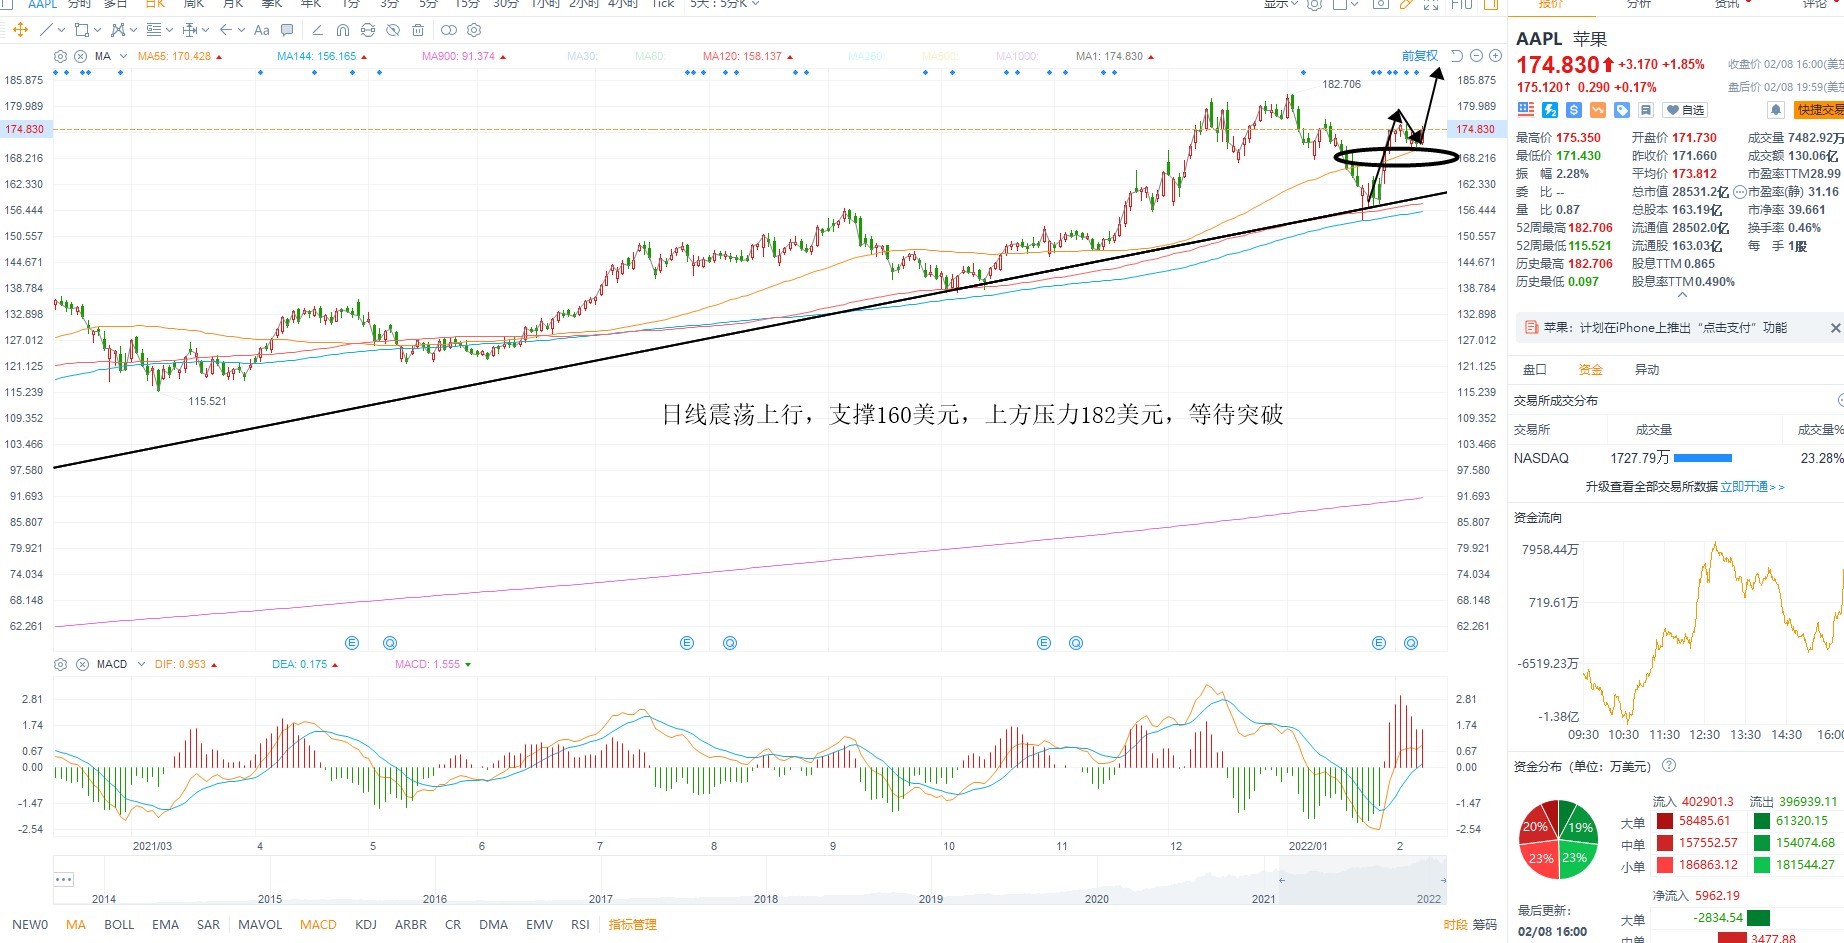Expand the arrow tool dropdown
Viewport: 1844px width, 943px height.
coord(242,30)
